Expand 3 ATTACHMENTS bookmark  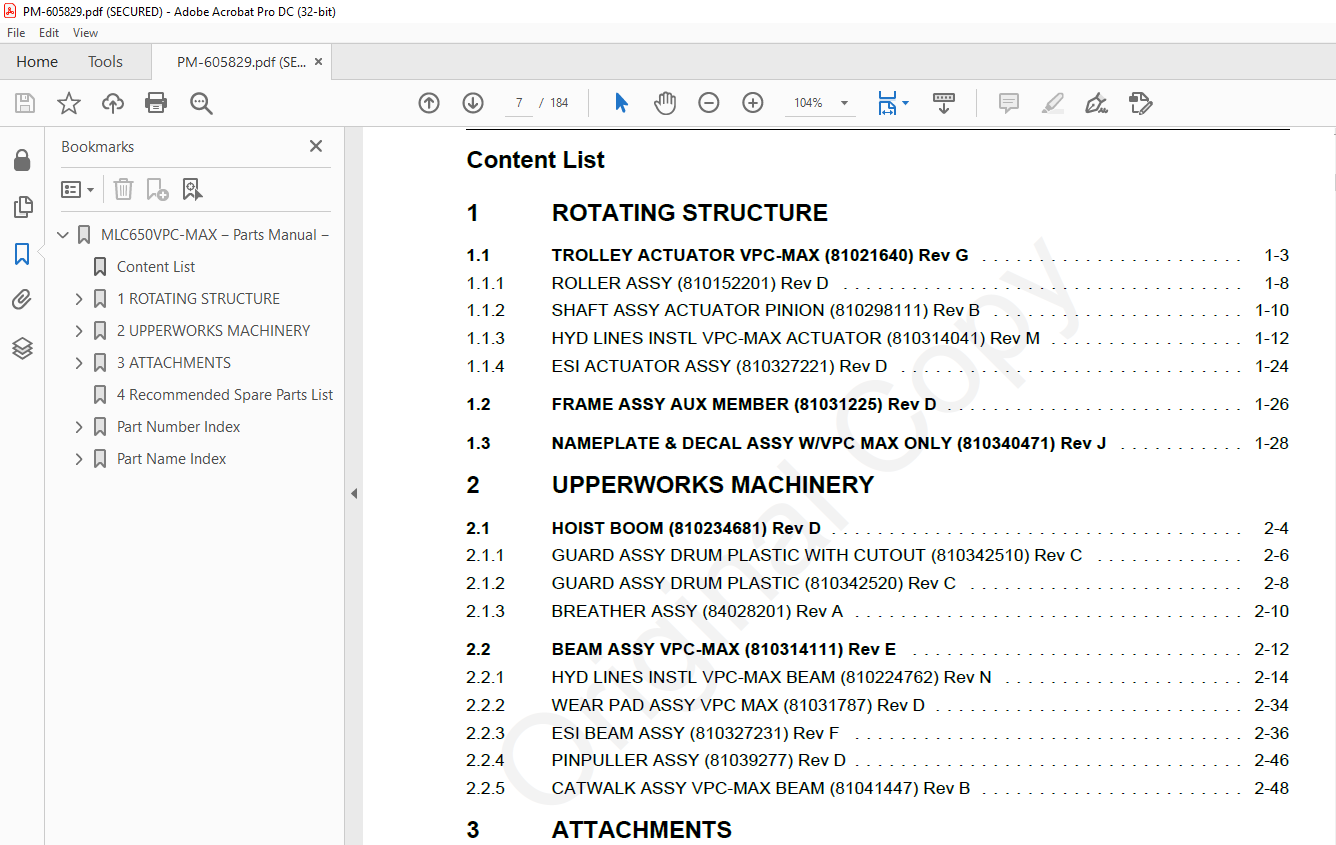pyautogui.click(x=79, y=363)
